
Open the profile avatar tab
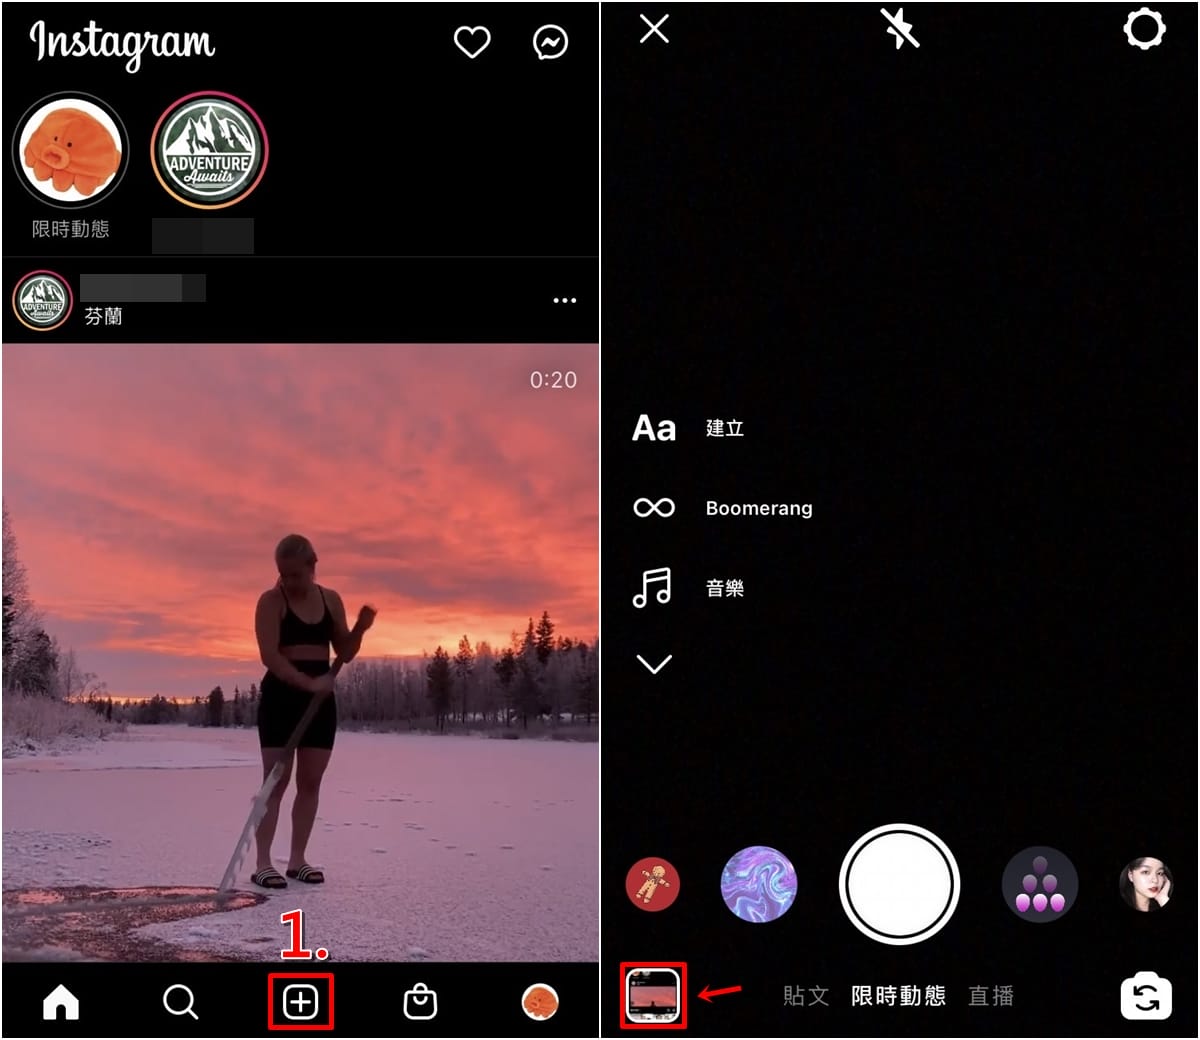[541, 1001]
